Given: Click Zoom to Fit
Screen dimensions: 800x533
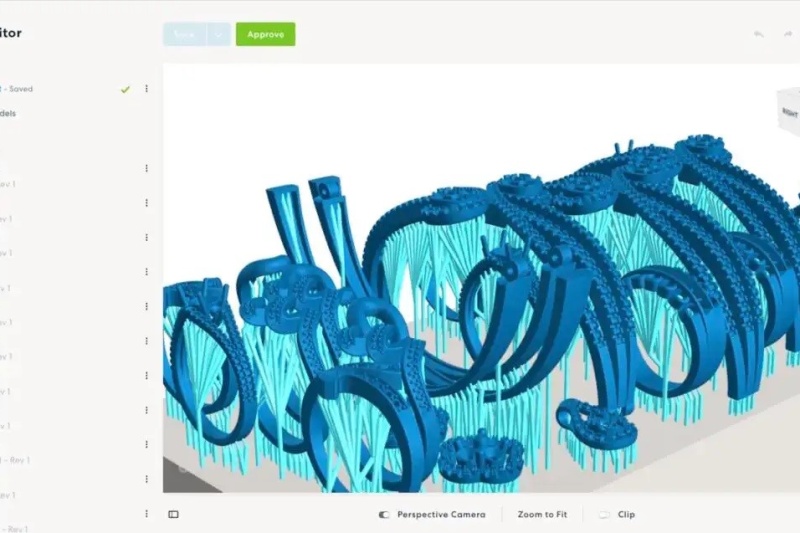Looking at the screenshot, I should [x=542, y=514].
